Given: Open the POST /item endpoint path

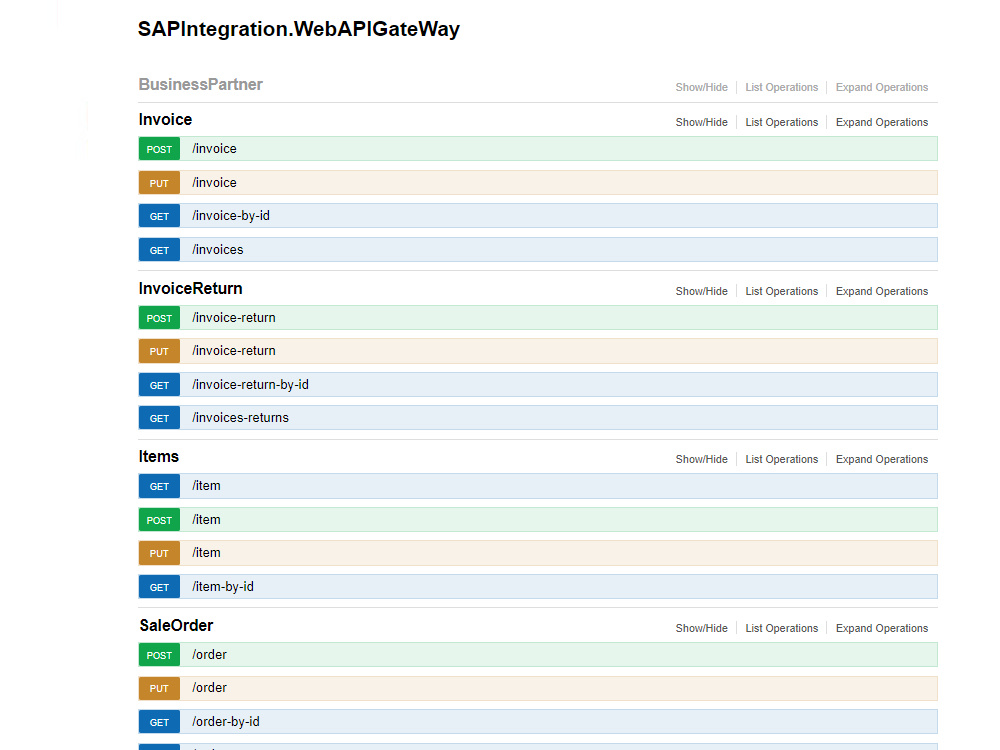Looking at the screenshot, I should 206,520.
